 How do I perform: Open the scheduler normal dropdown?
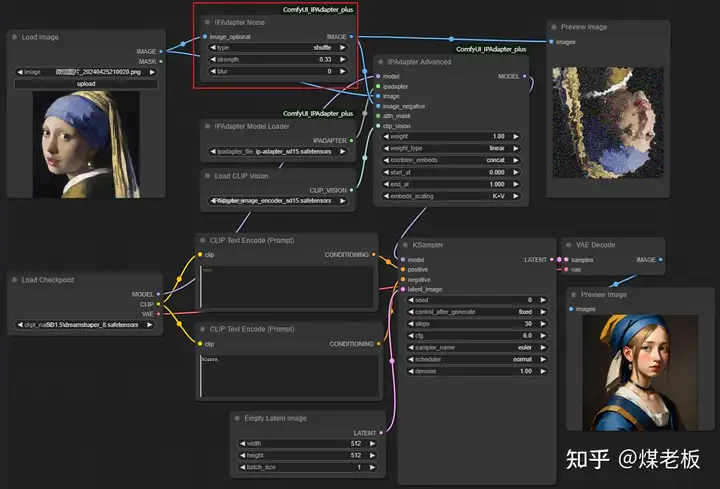tap(477, 360)
